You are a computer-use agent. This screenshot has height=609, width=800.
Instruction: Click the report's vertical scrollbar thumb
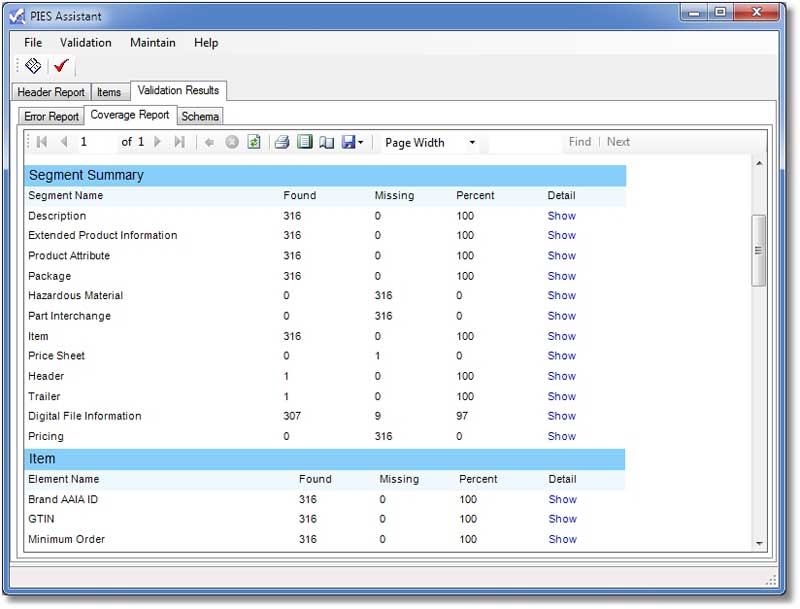coord(759,250)
